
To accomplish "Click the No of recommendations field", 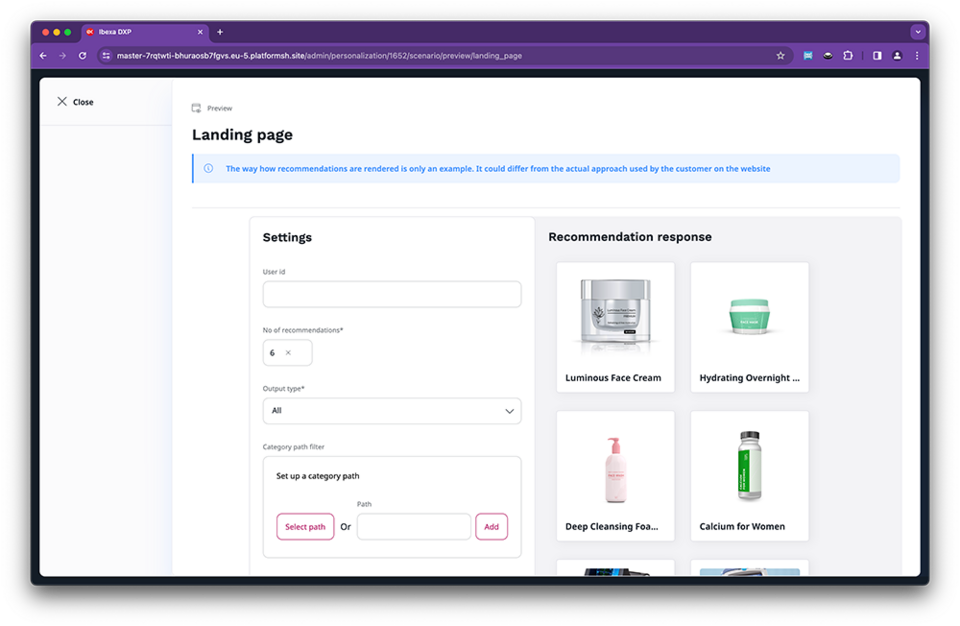I will pyautogui.click(x=287, y=353).
